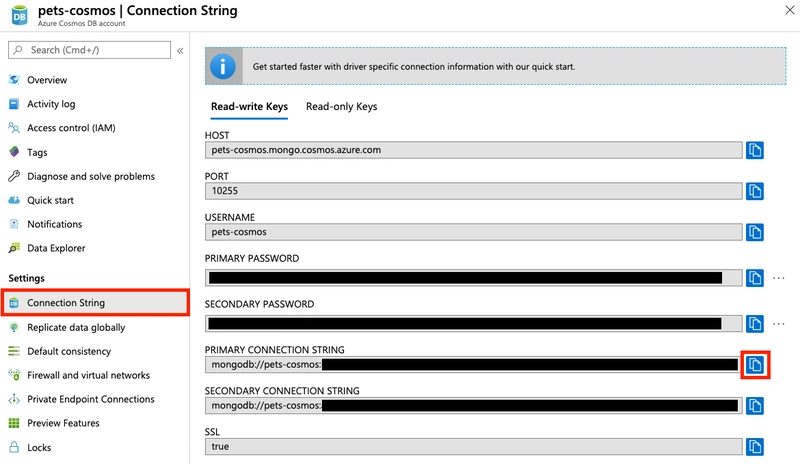Image resolution: width=800 pixels, height=464 pixels.
Task: Click the sidebar Search field
Action: (89, 50)
